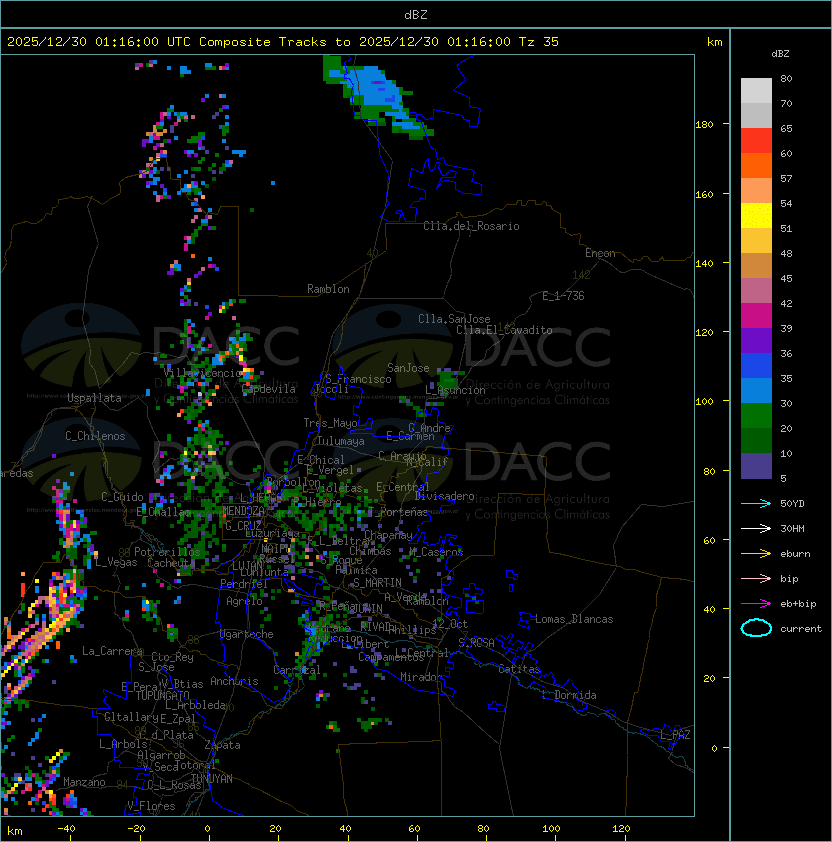
Task: Click the cyan 50YD track arrow in legend
Action: [x=756, y=503]
